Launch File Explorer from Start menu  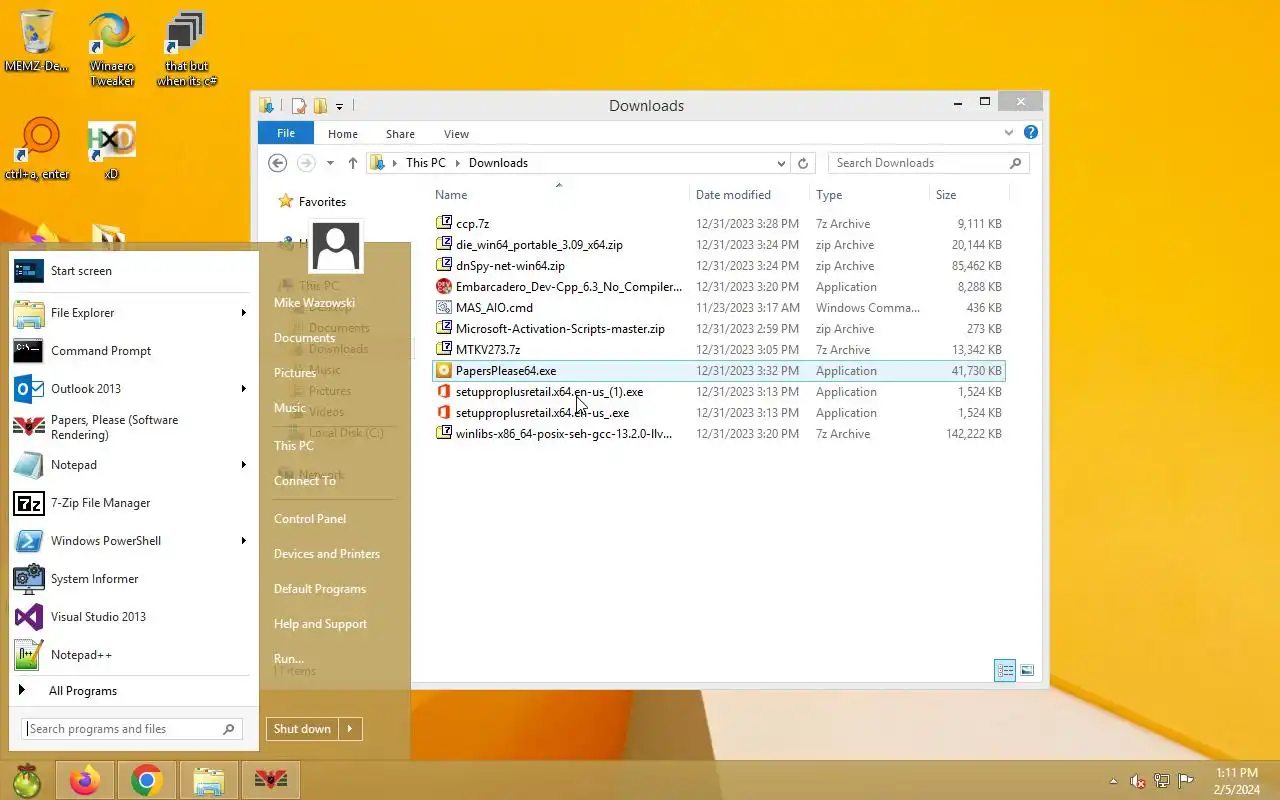pyautogui.click(x=131, y=313)
